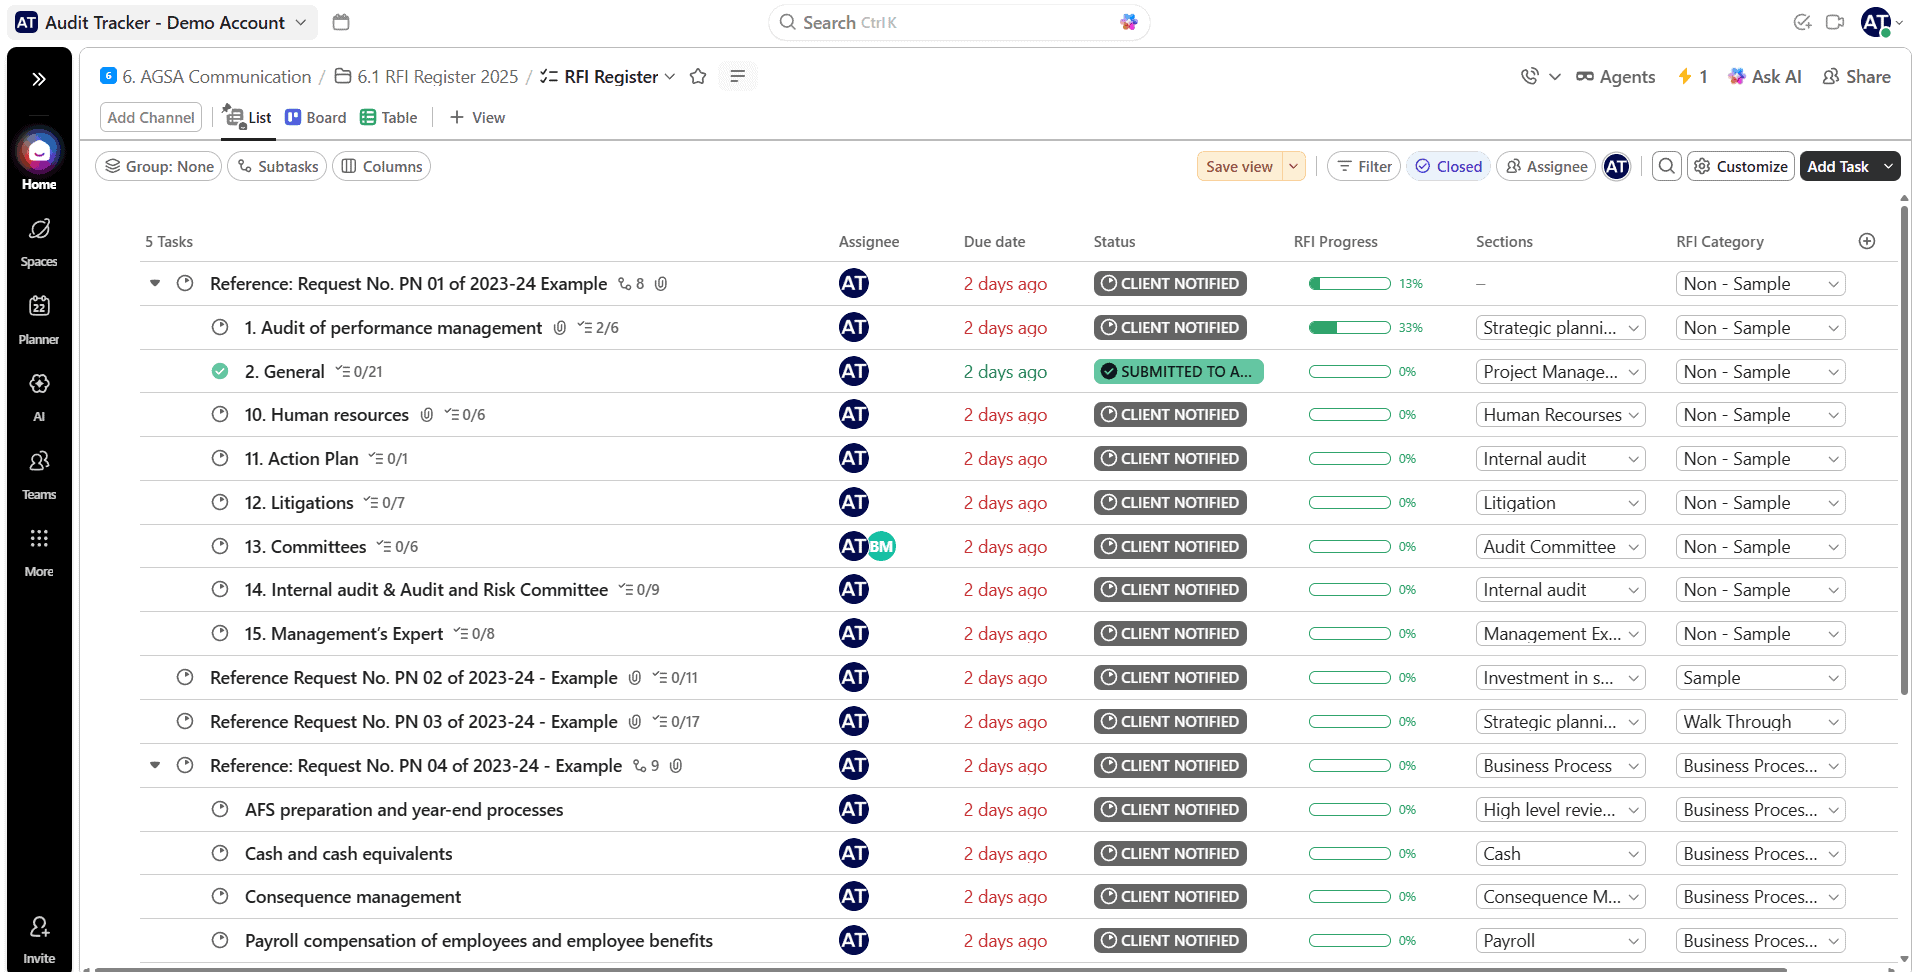Open the list description lines icon

tap(738, 77)
